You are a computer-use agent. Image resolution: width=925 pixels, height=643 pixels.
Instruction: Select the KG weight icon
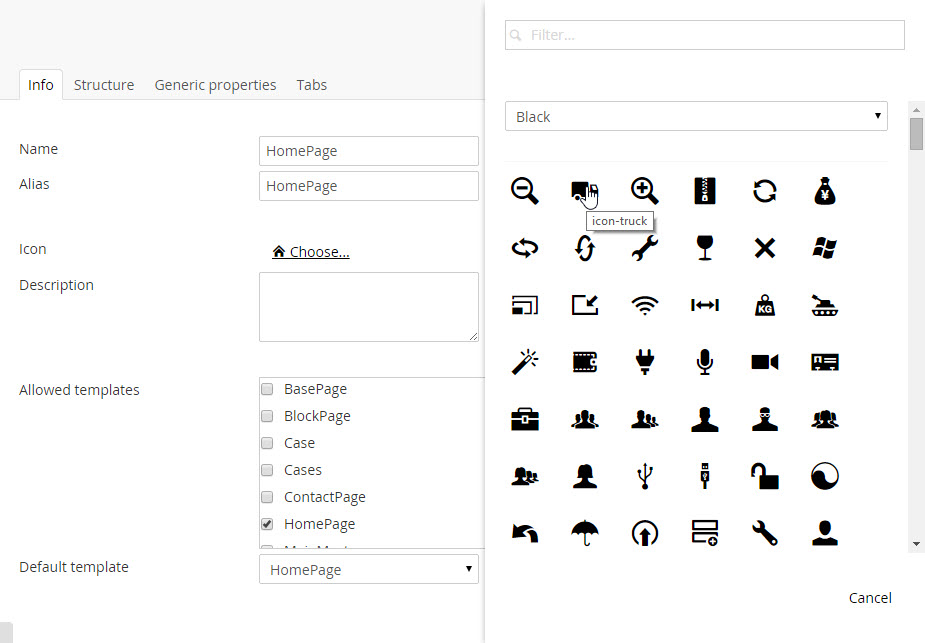coord(765,305)
